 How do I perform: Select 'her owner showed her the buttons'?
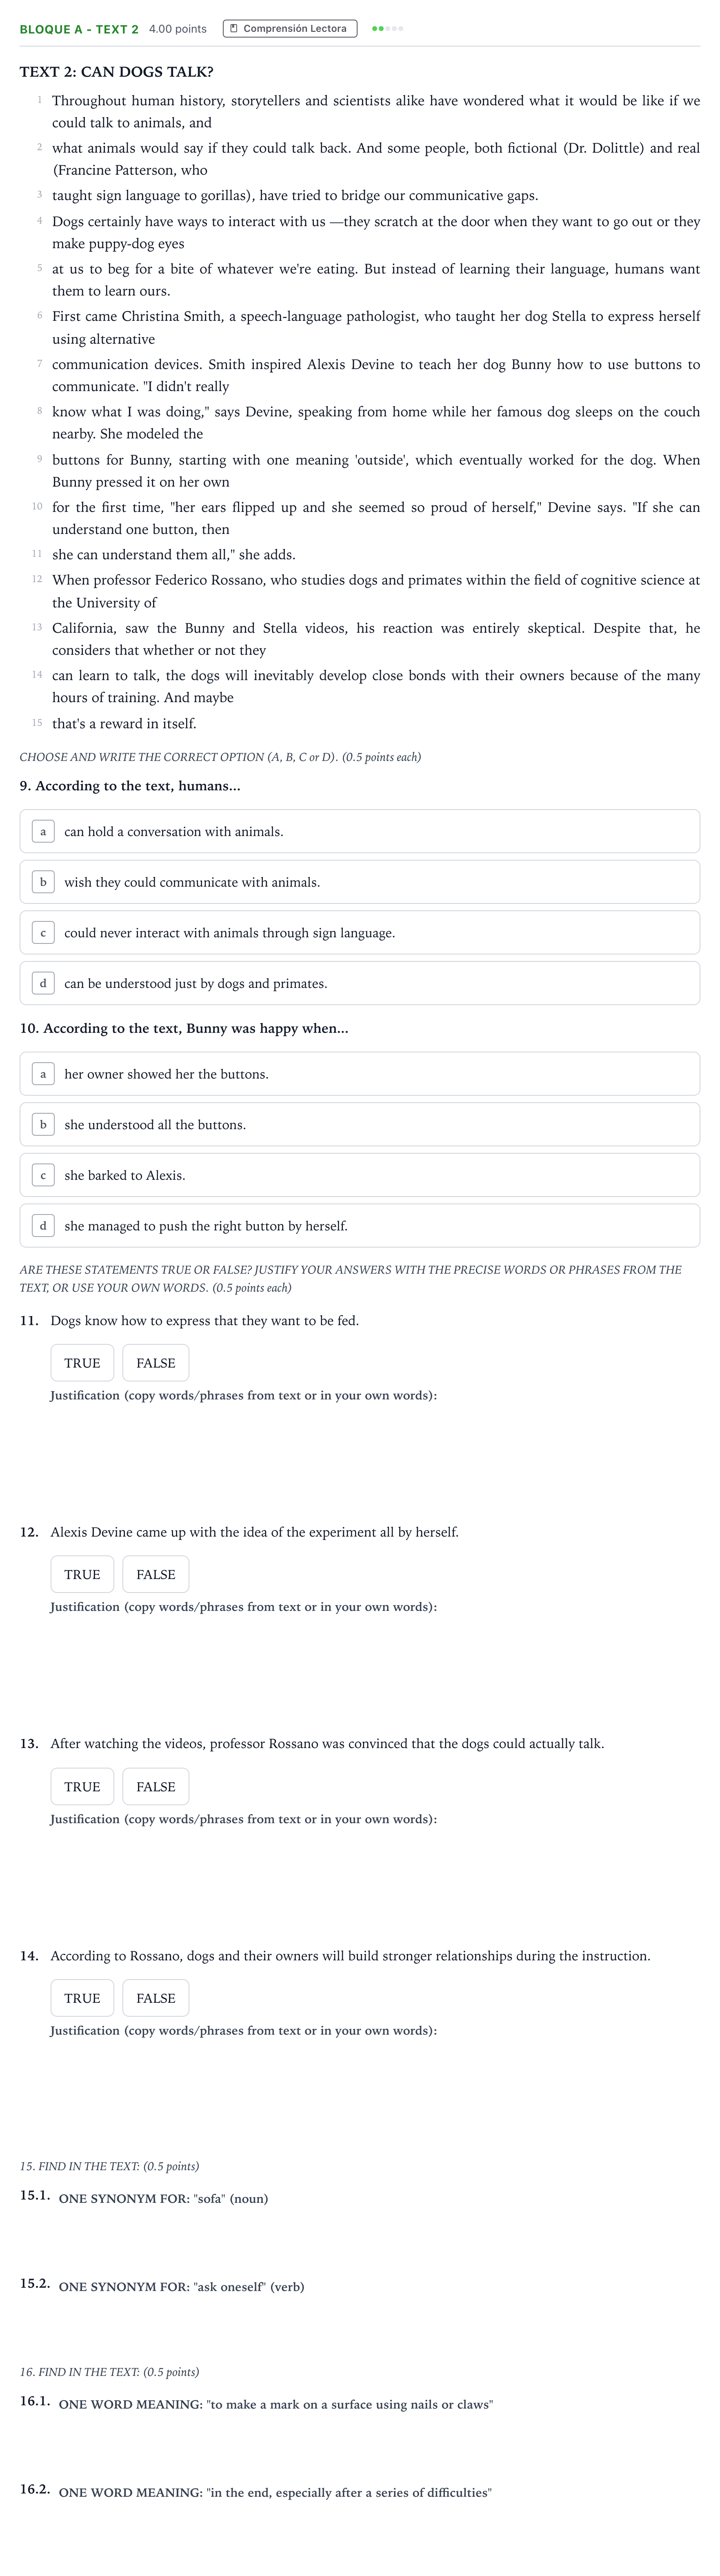pyautogui.click(x=360, y=1074)
